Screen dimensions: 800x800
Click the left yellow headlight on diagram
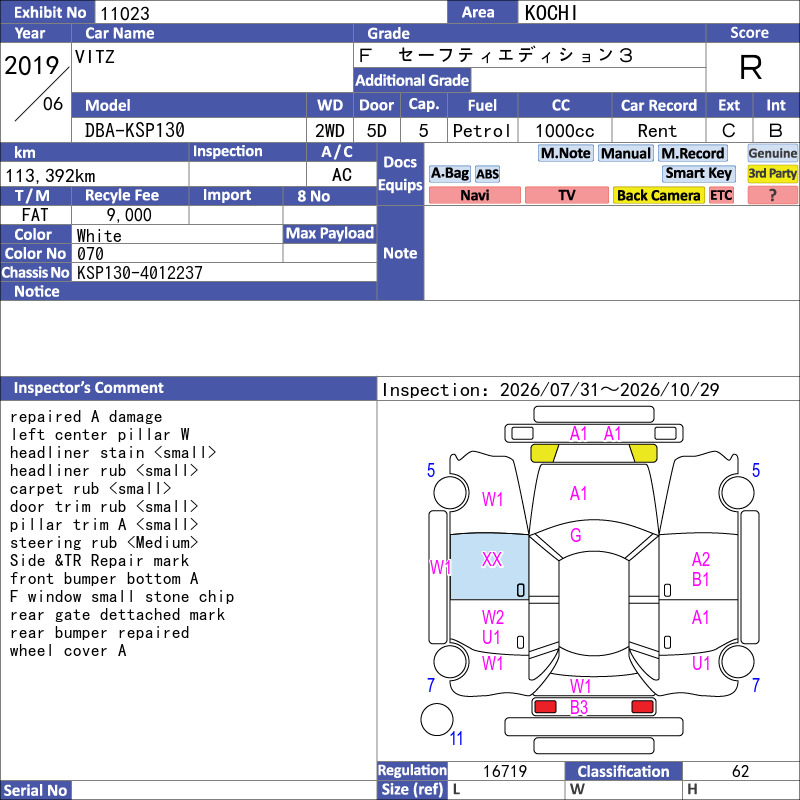(x=544, y=453)
